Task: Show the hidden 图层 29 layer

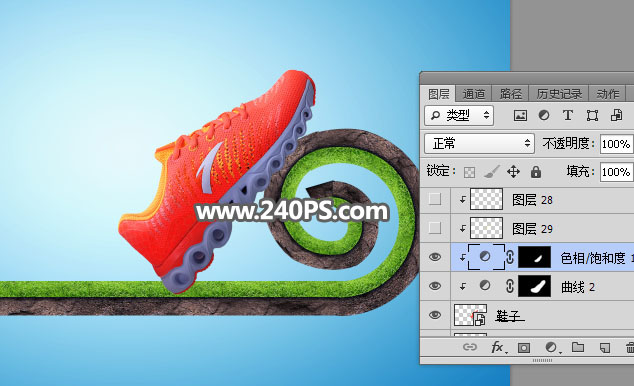Action: click(435, 228)
